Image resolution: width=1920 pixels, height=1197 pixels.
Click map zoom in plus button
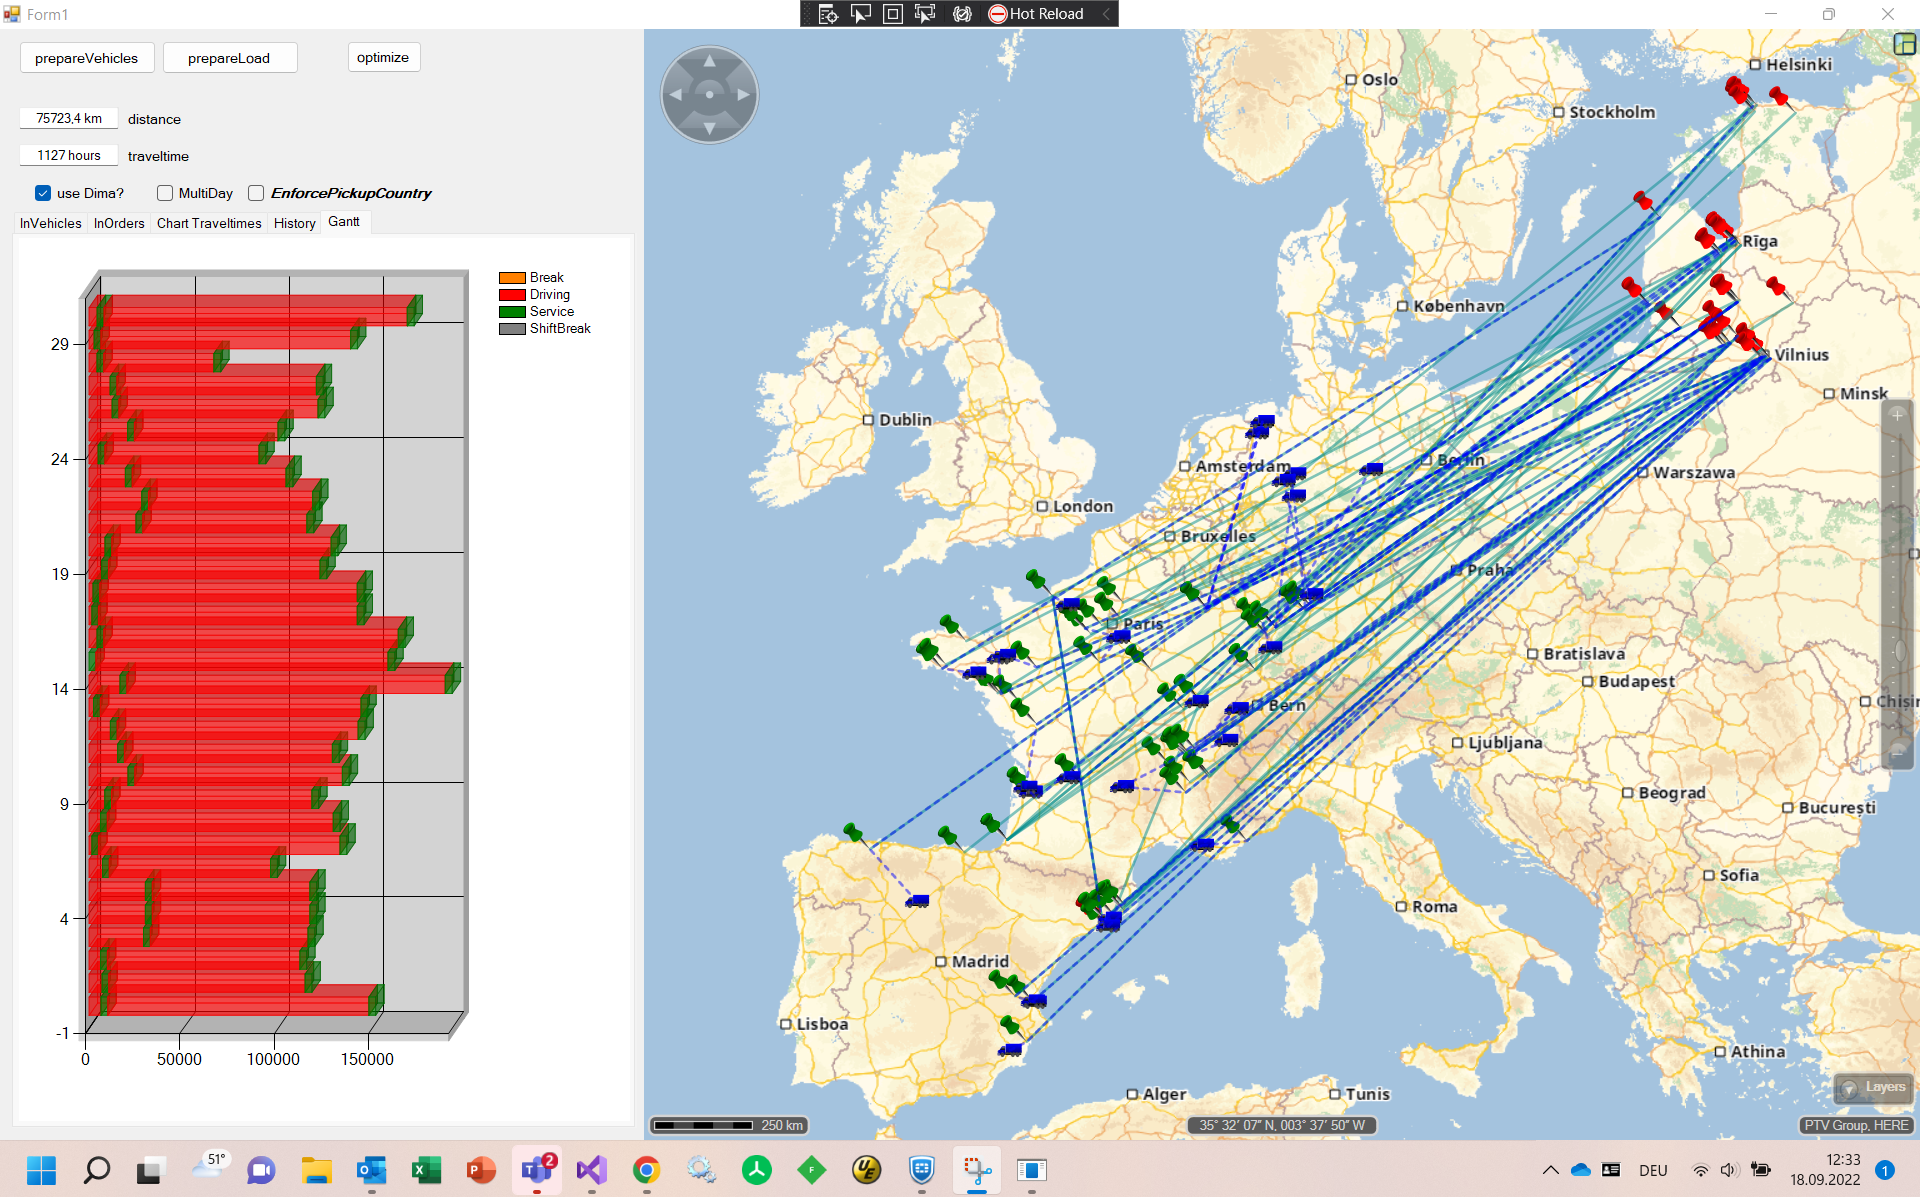(x=1897, y=415)
